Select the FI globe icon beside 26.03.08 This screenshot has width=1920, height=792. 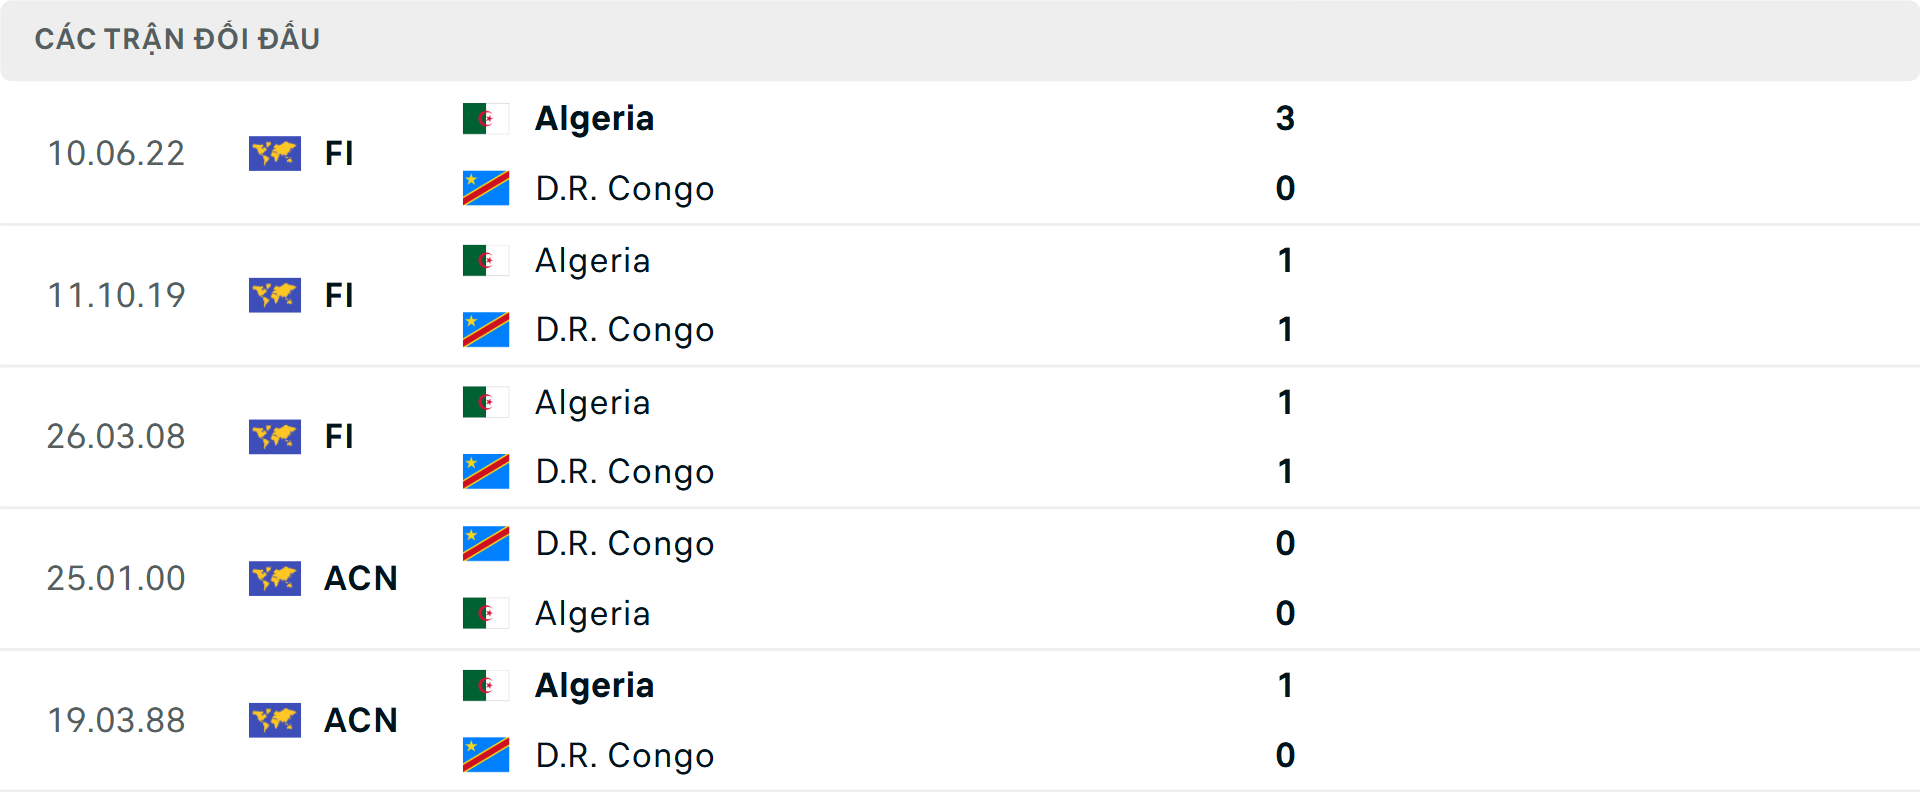tap(275, 437)
